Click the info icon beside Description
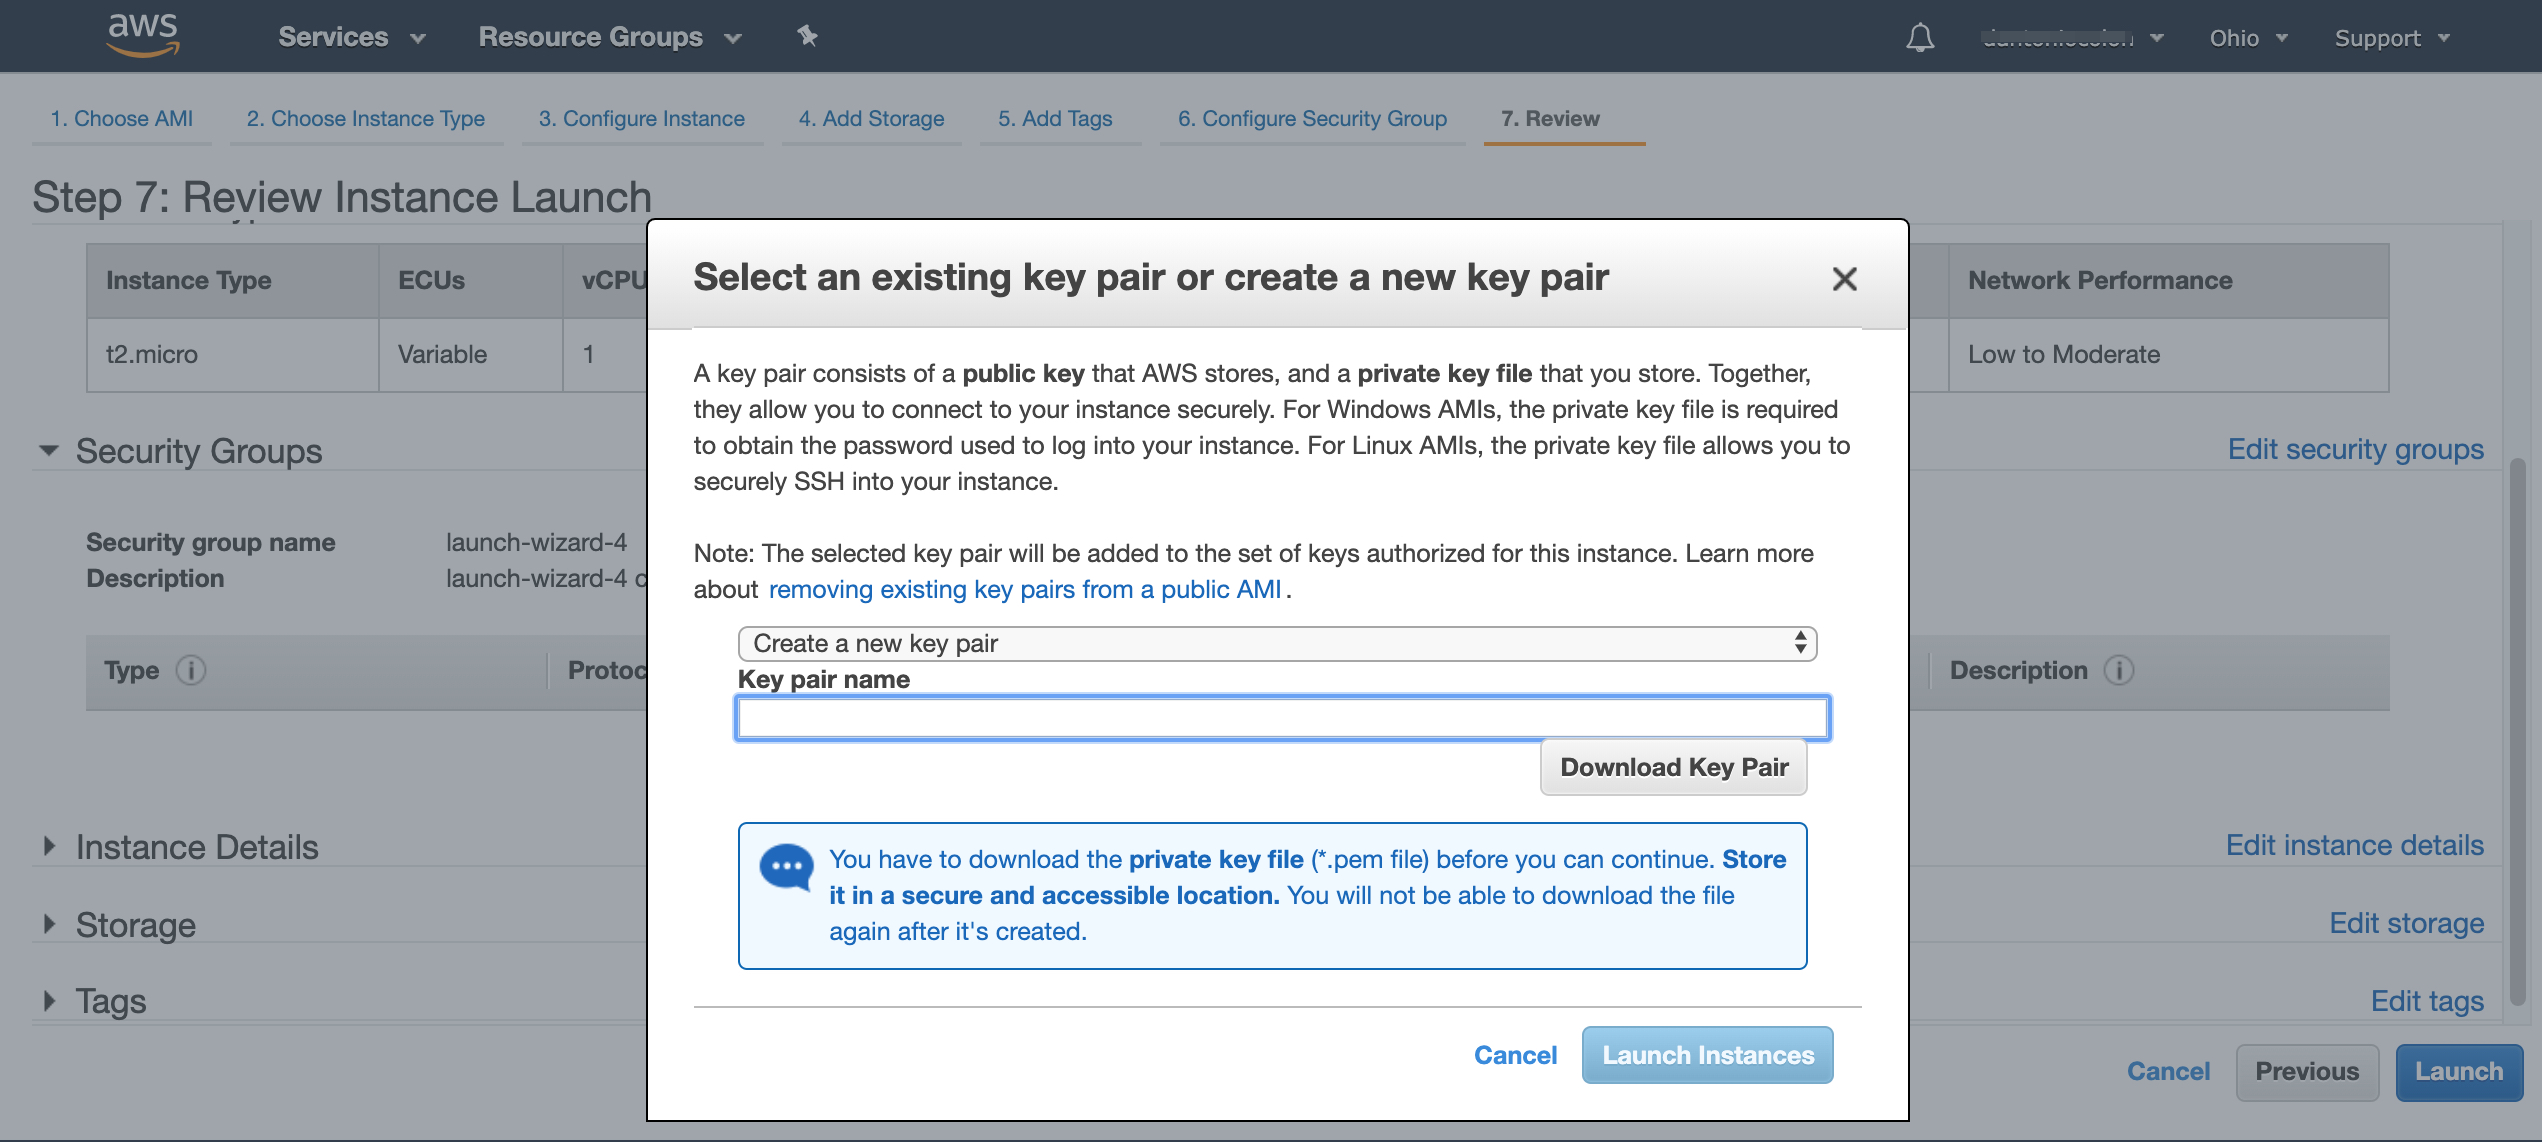Screen dimensions: 2542x1142 [x=2118, y=670]
